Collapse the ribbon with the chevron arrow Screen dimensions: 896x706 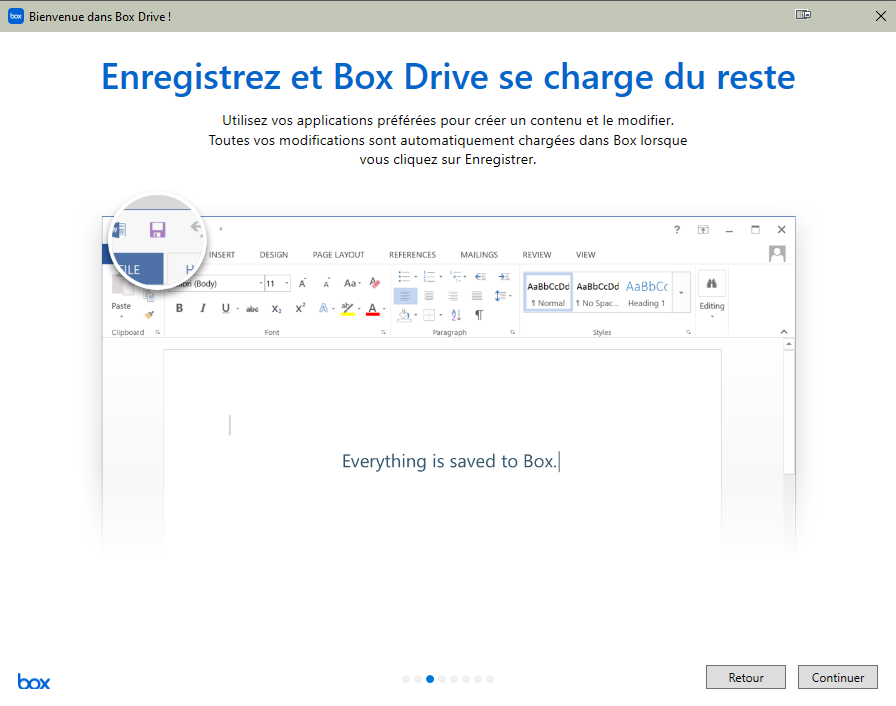tap(783, 332)
